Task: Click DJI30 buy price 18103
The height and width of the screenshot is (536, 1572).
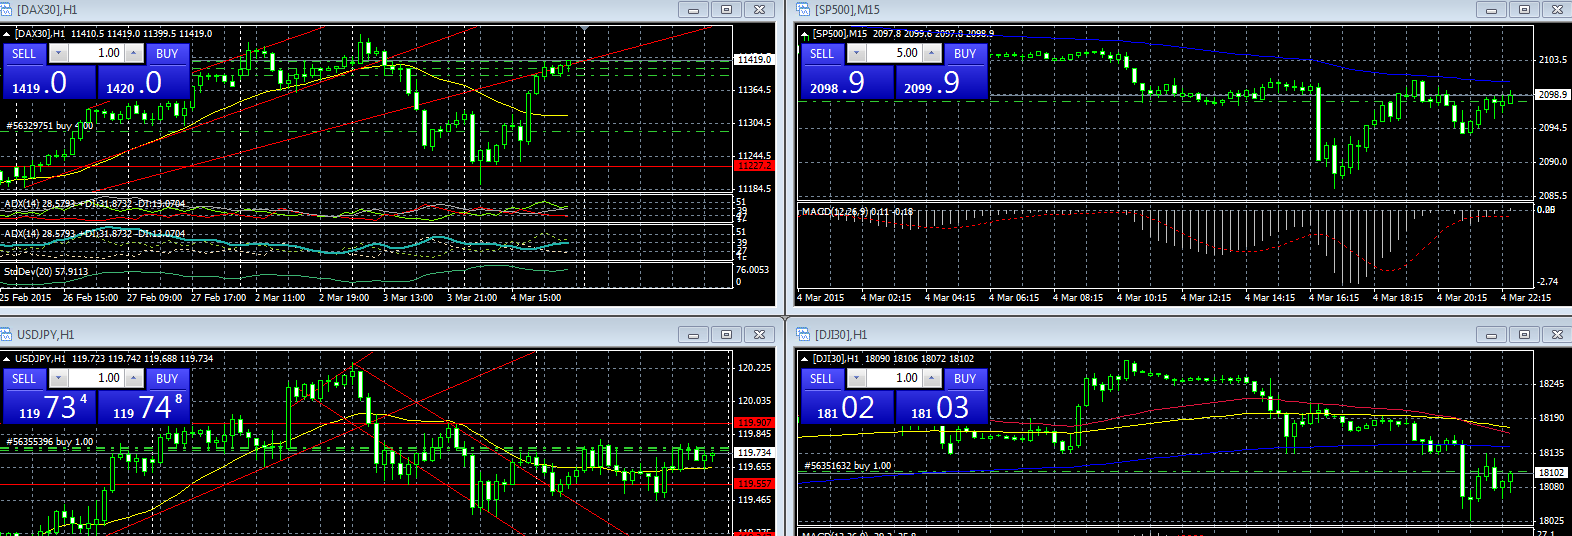Action: click(x=941, y=407)
